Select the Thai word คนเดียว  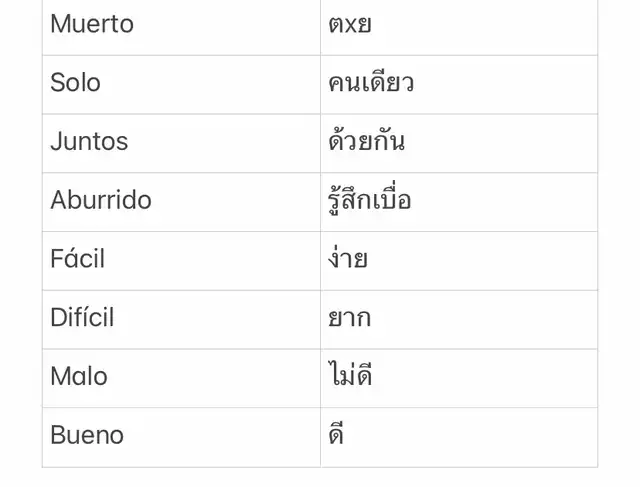(371, 83)
